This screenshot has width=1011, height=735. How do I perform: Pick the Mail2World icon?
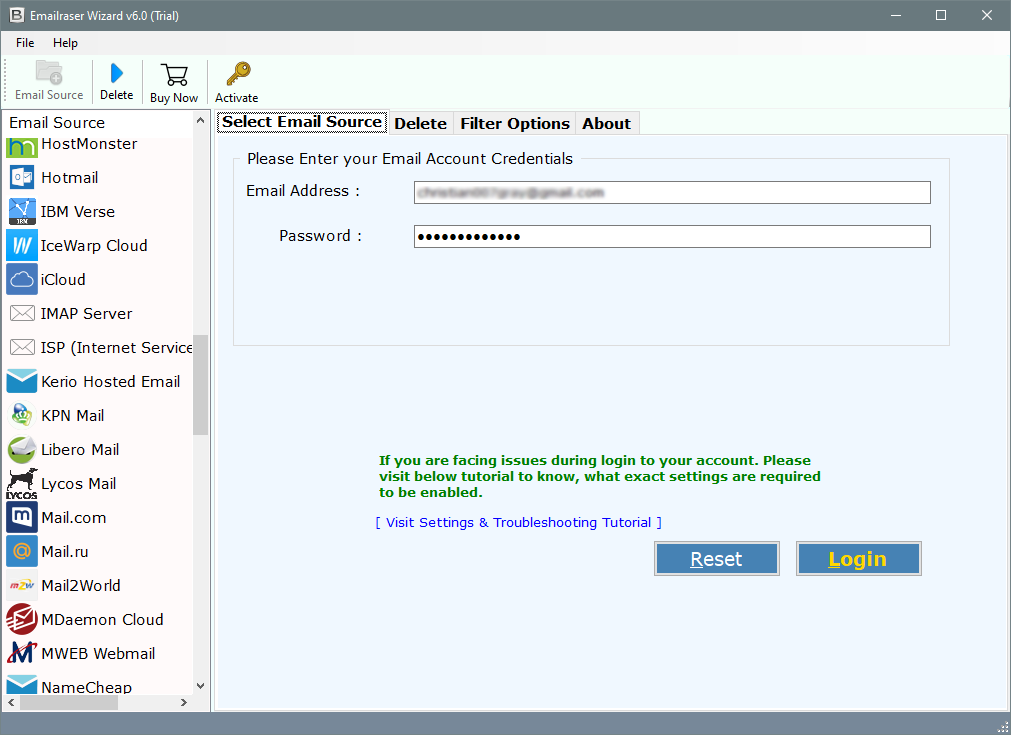(22, 585)
